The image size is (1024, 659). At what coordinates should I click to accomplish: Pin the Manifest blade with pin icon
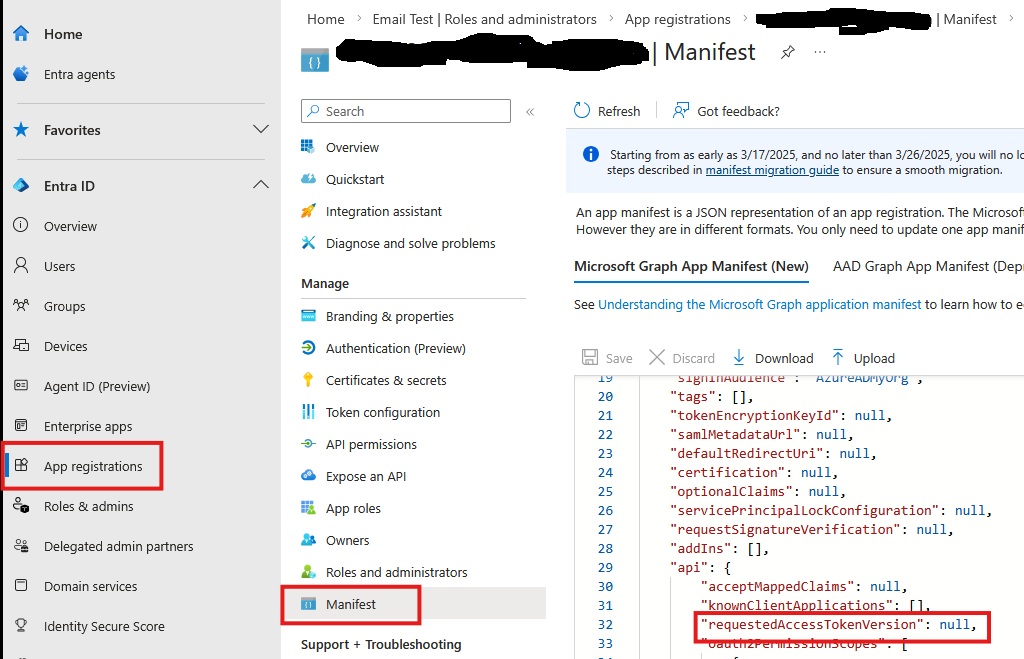(788, 52)
